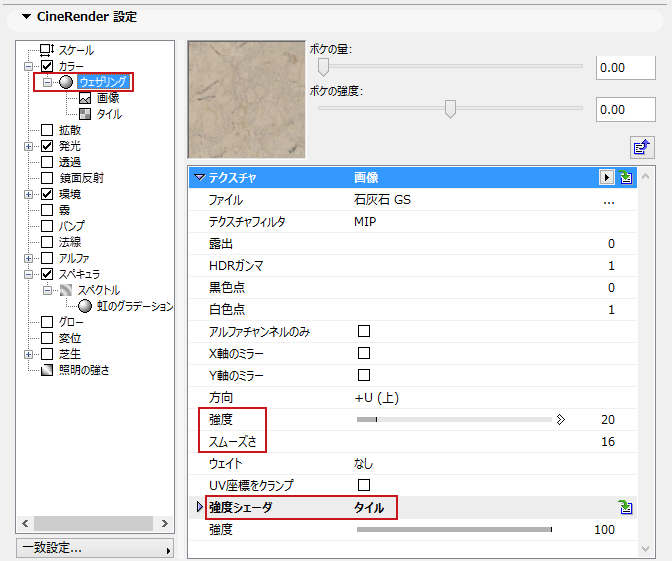Uncheck the スペキュラ channel checkbox
The image size is (672, 561).
point(47,274)
